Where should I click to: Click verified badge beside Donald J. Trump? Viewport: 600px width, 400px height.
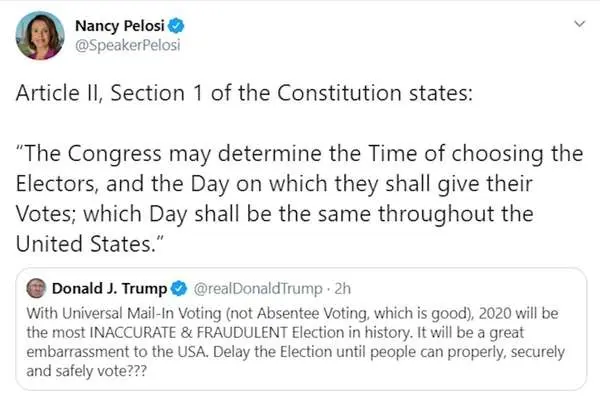click(178, 289)
